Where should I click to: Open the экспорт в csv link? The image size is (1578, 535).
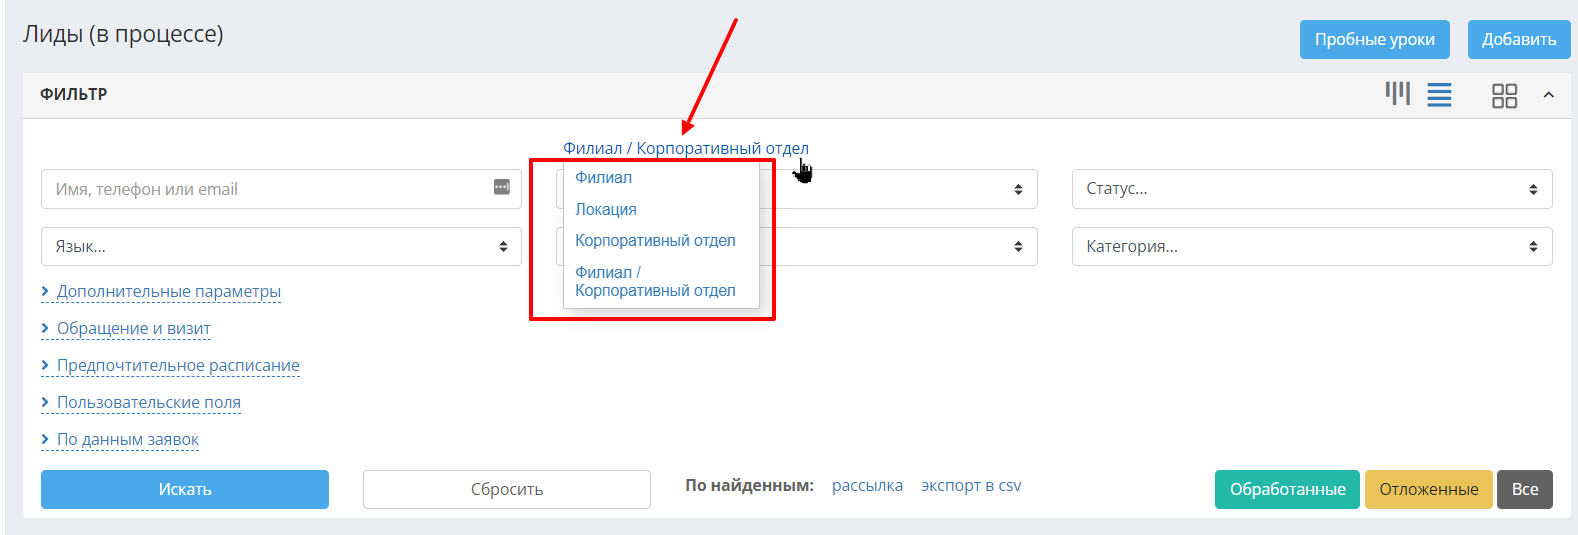pyautogui.click(x=971, y=485)
